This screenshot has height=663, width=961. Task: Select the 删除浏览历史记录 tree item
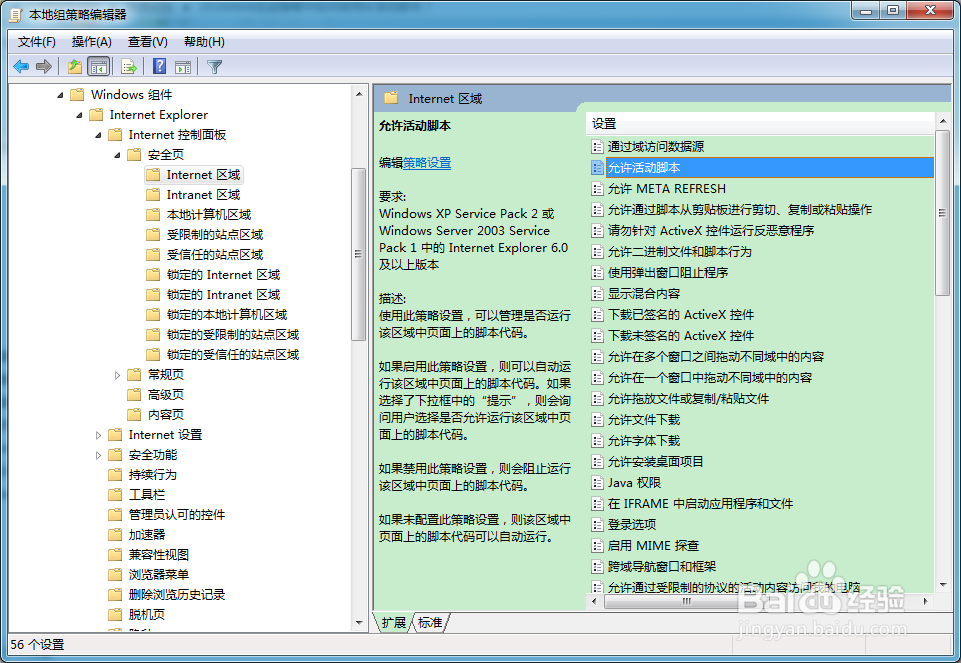click(x=177, y=594)
